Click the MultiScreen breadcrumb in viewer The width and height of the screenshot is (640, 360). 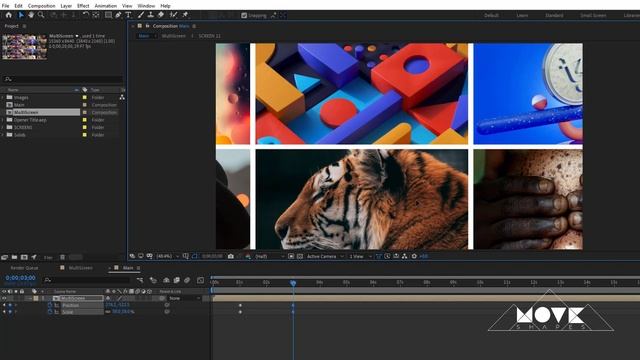point(173,36)
